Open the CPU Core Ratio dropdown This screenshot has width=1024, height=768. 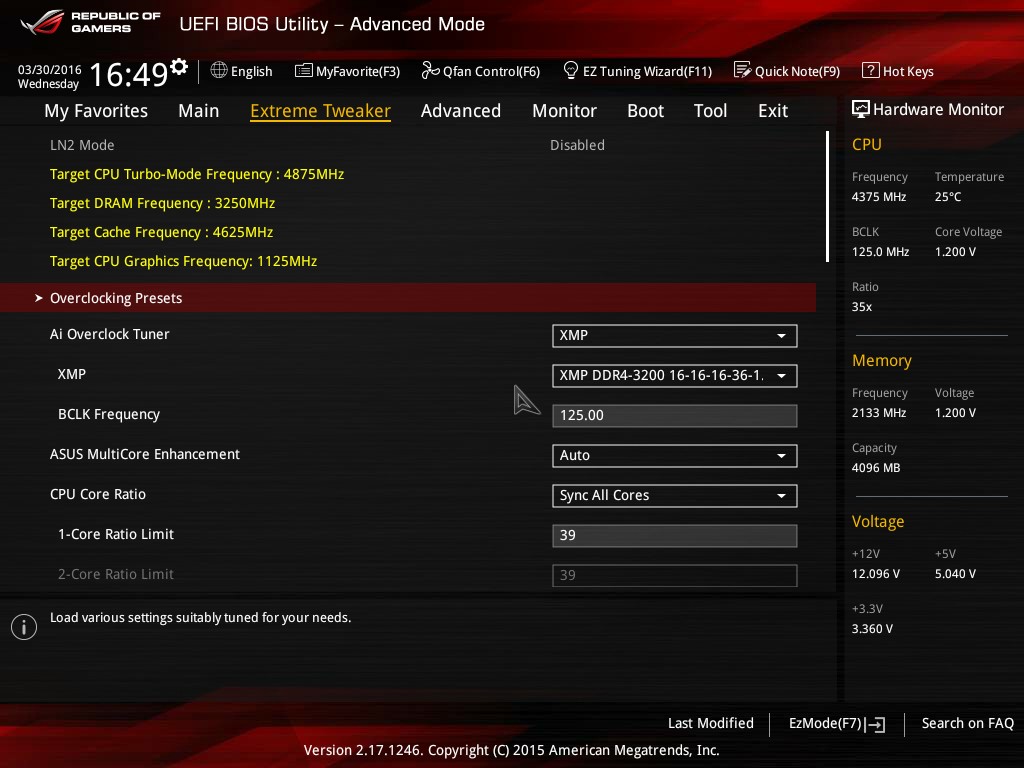point(675,496)
